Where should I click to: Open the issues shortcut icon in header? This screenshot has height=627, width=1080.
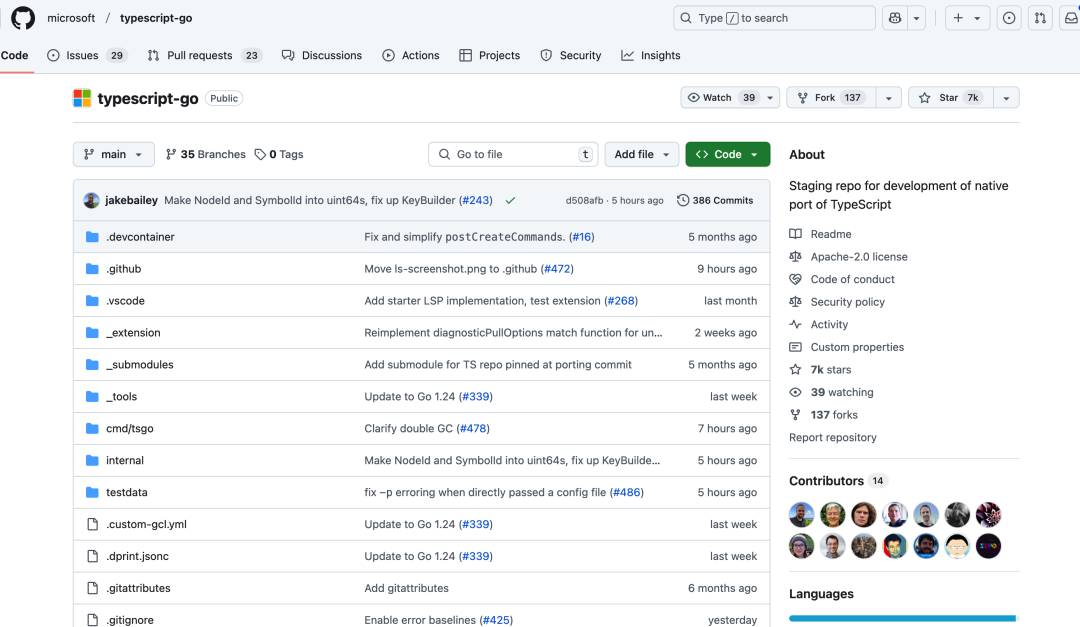click(x=1009, y=19)
